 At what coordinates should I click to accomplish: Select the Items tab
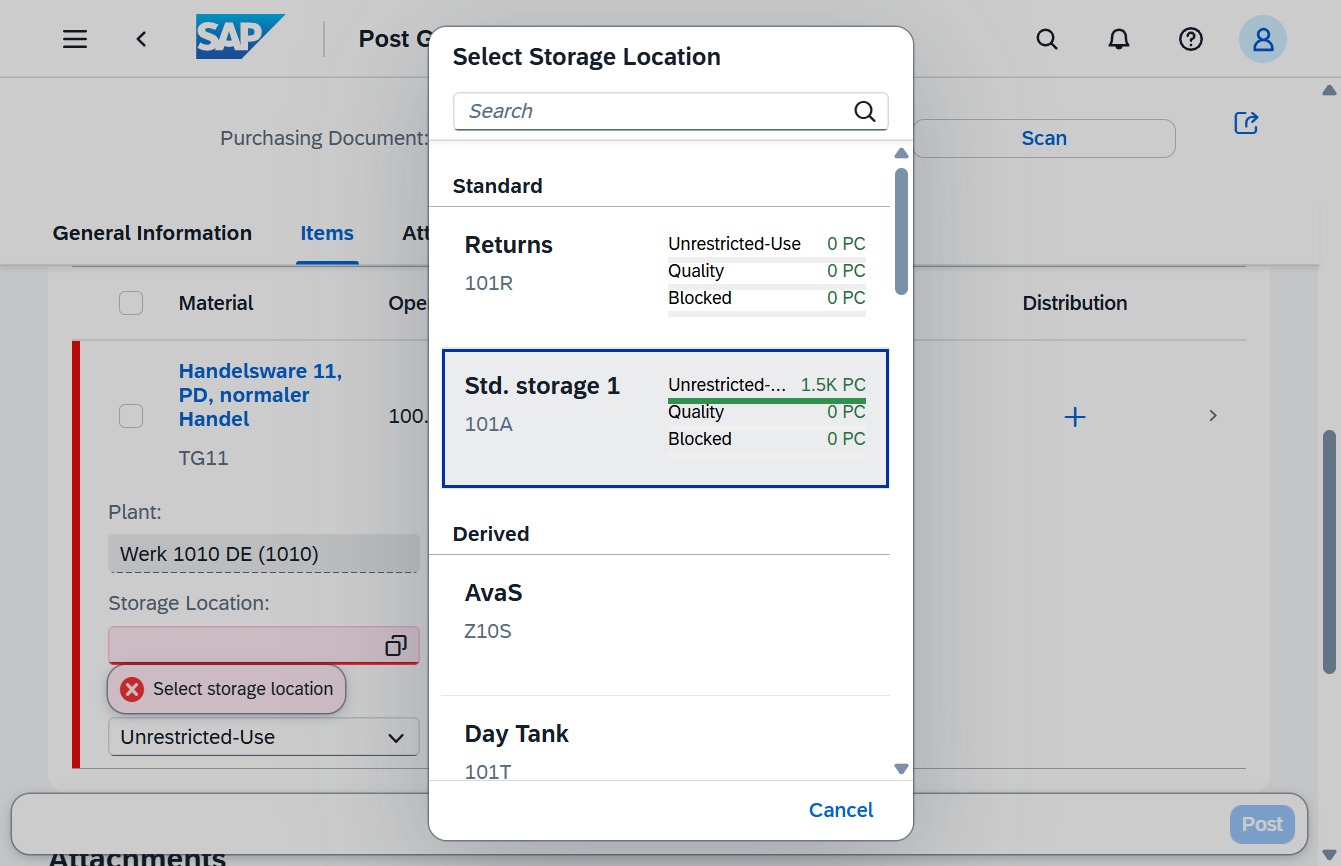pyautogui.click(x=327, y=233)
